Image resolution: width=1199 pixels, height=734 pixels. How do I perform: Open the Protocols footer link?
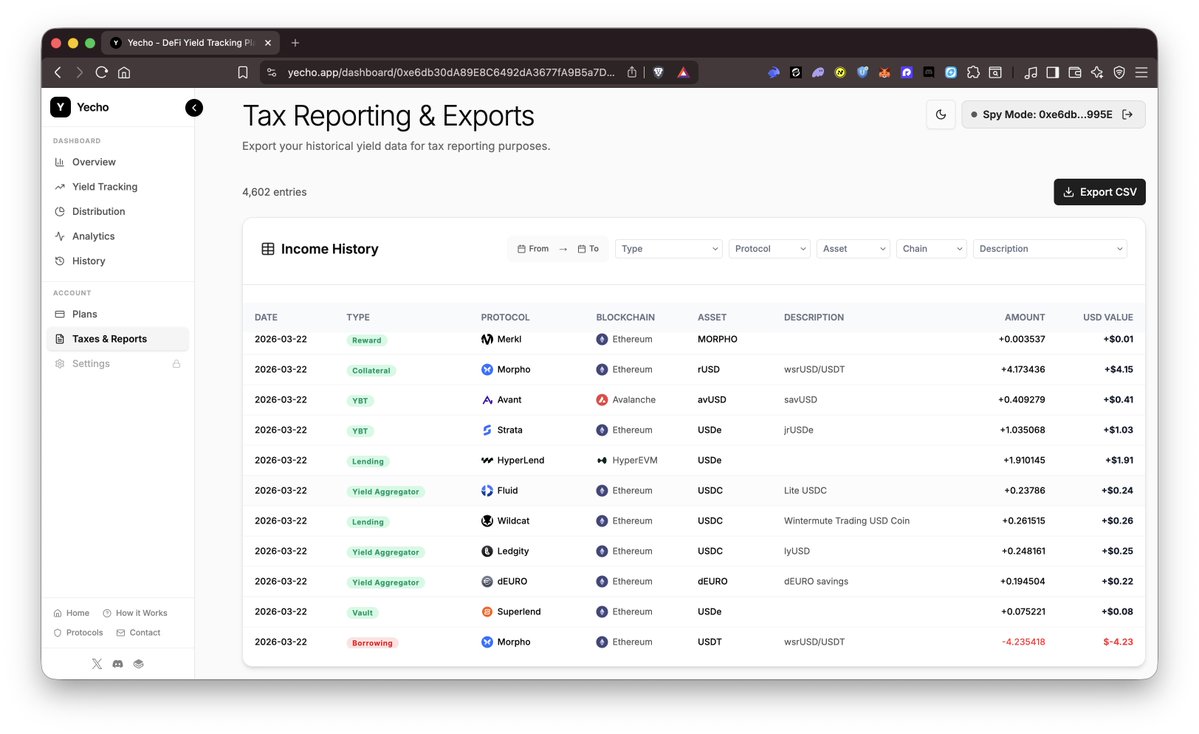point(78,633)
